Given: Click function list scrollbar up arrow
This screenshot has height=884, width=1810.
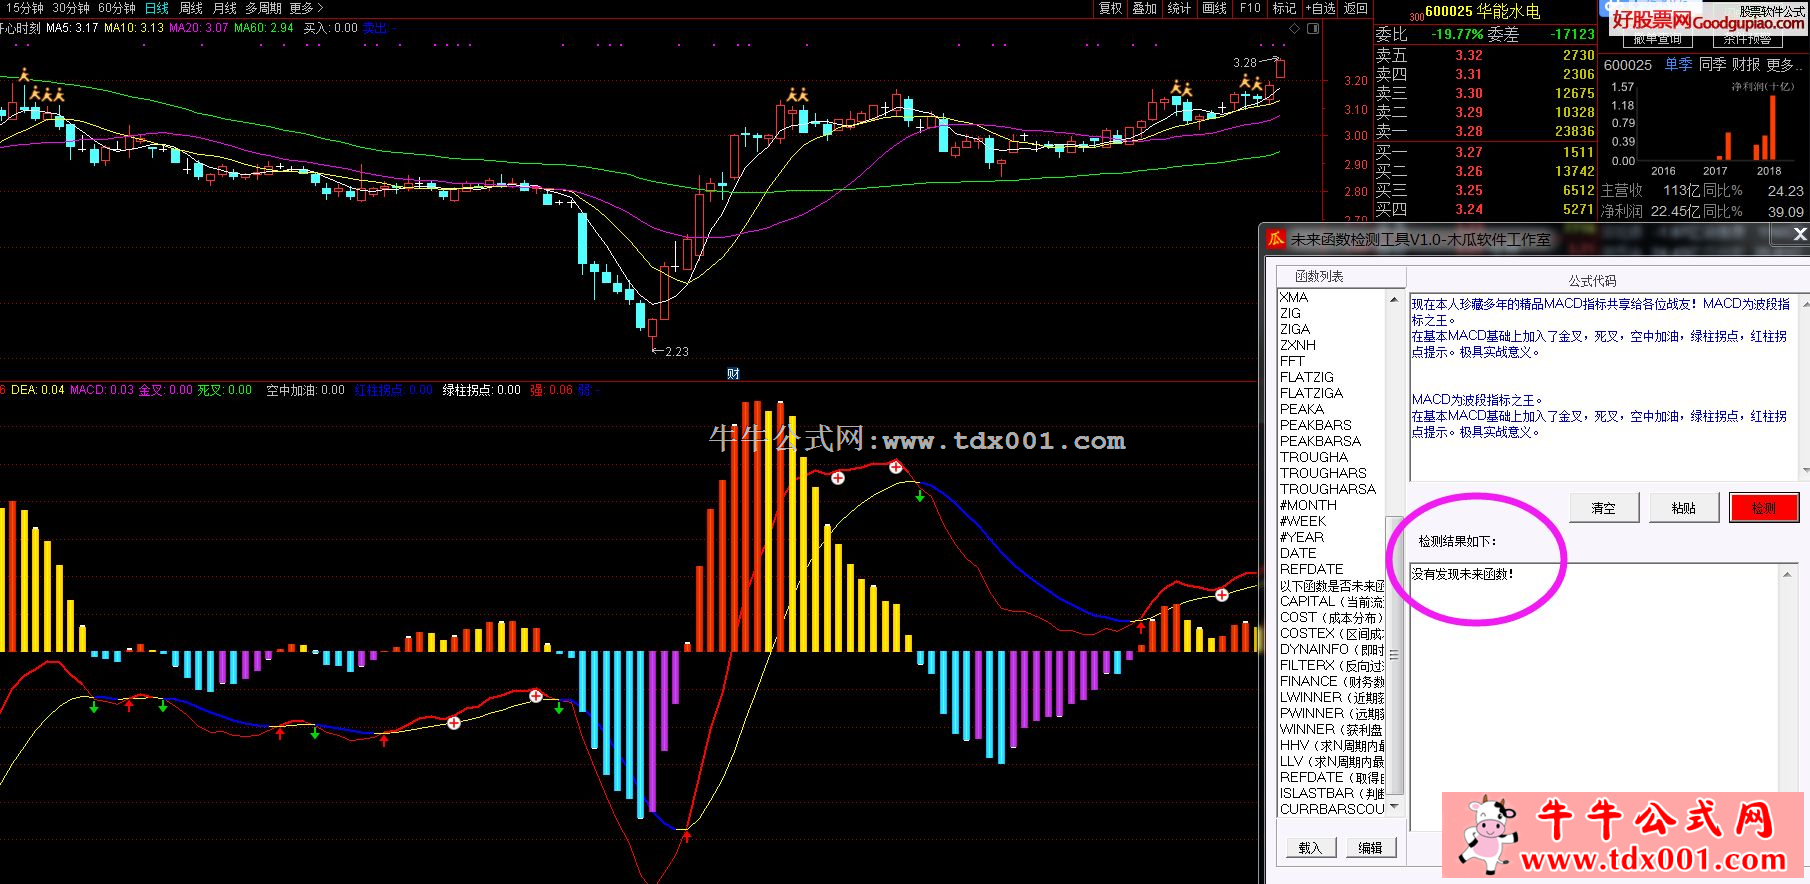Looking at the screenshot, I should coord(1394,299).
